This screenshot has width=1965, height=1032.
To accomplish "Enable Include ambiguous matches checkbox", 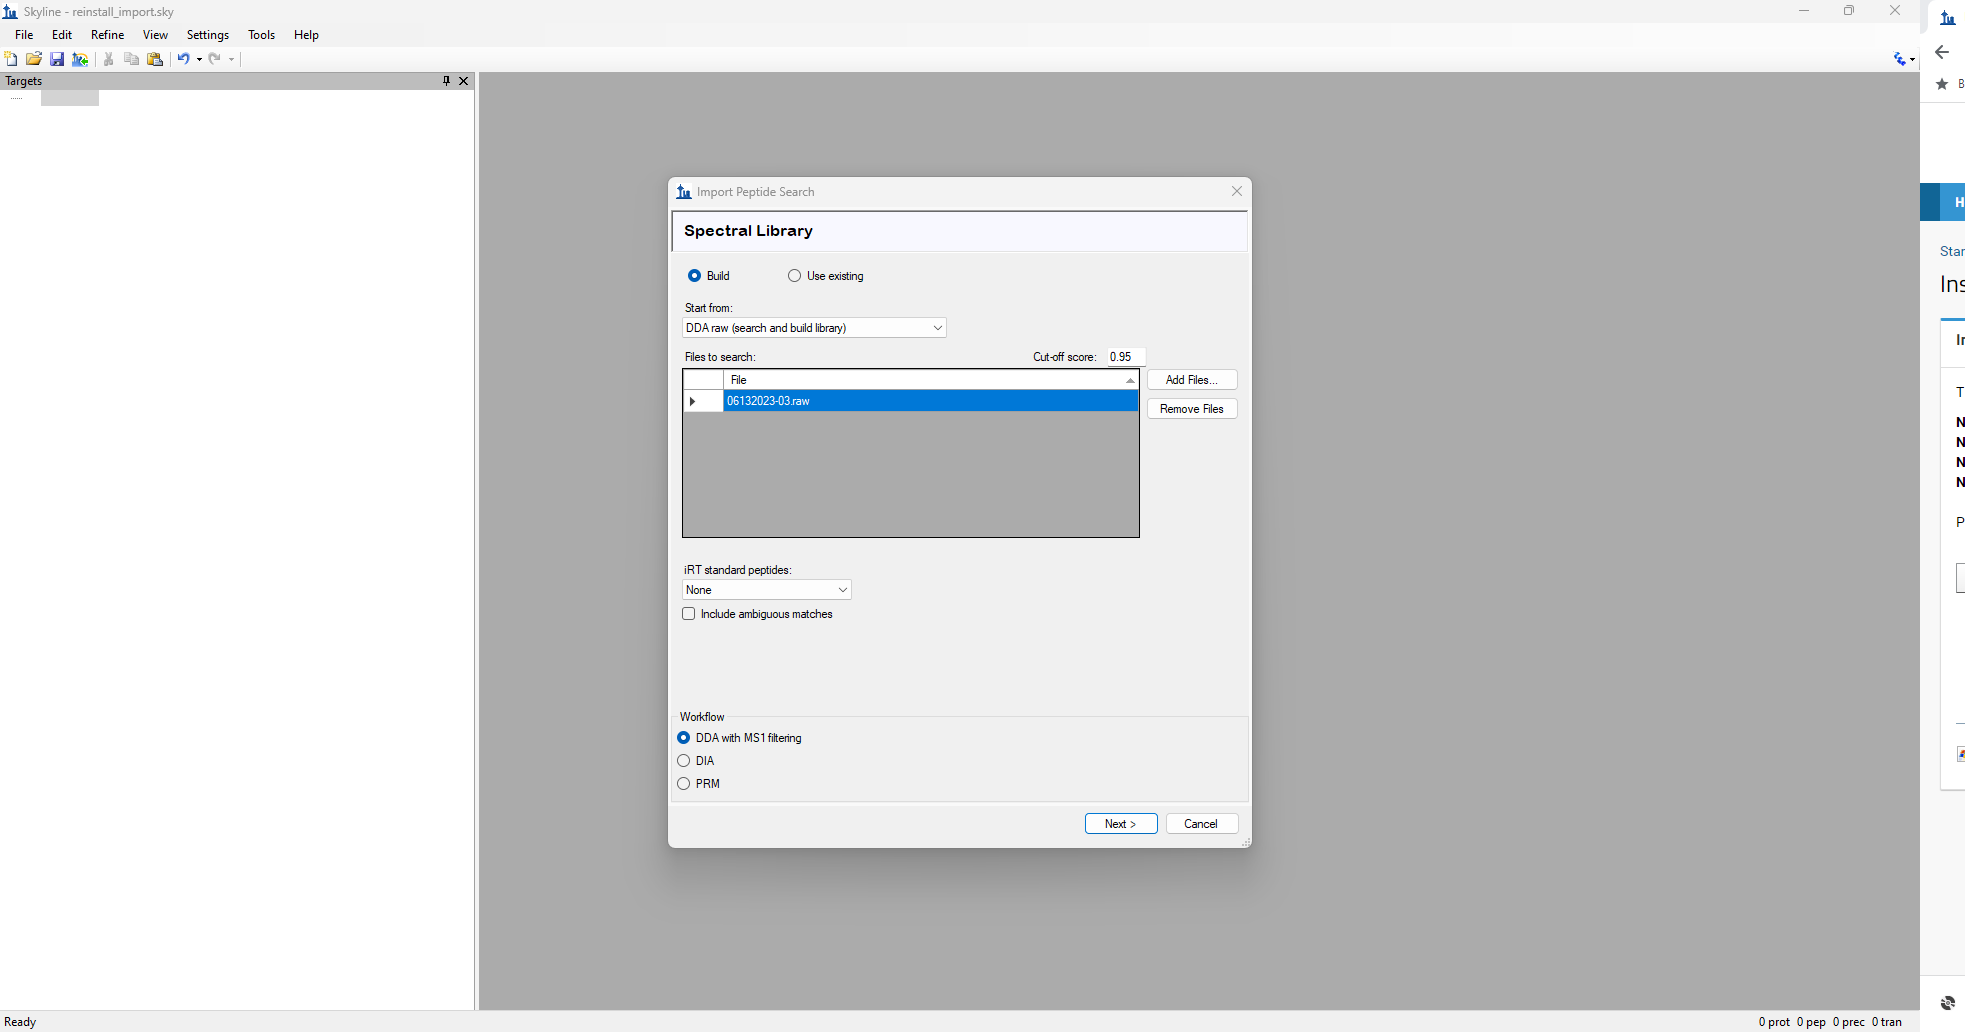I will point(689,614).
